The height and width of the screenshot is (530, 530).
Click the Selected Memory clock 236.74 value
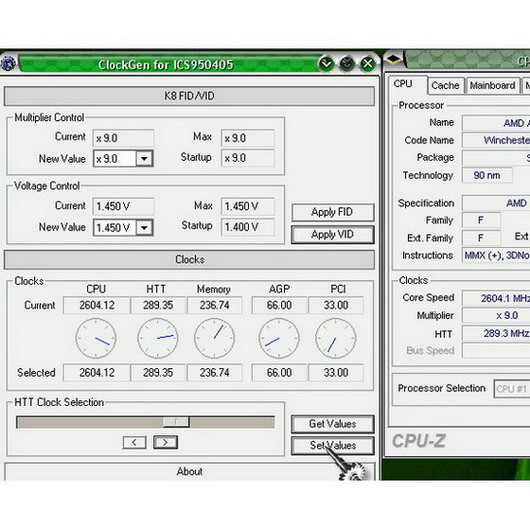[214, 373]
